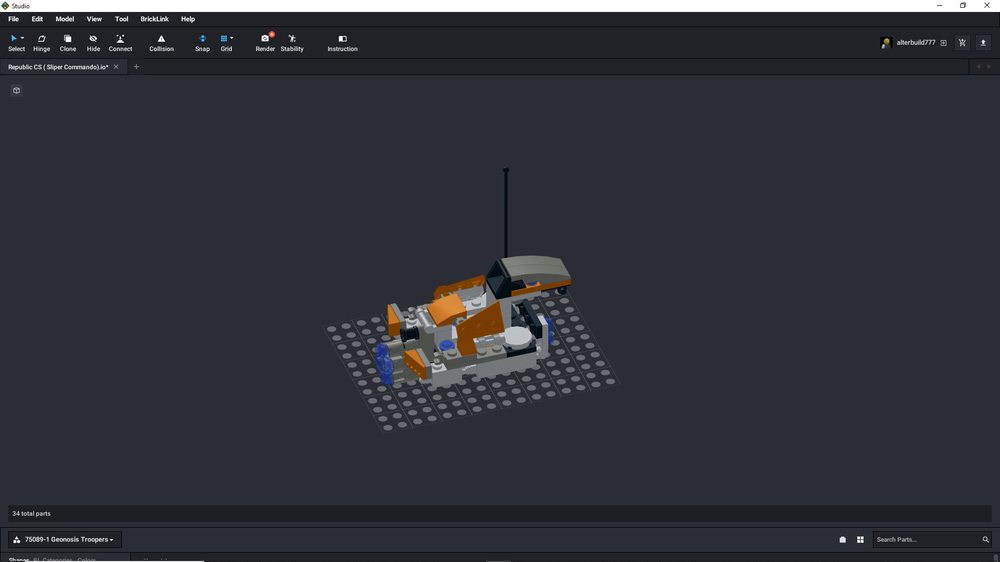Expand the Select tool dropdown arrow
1000x562 pixels.
[22, 38]
